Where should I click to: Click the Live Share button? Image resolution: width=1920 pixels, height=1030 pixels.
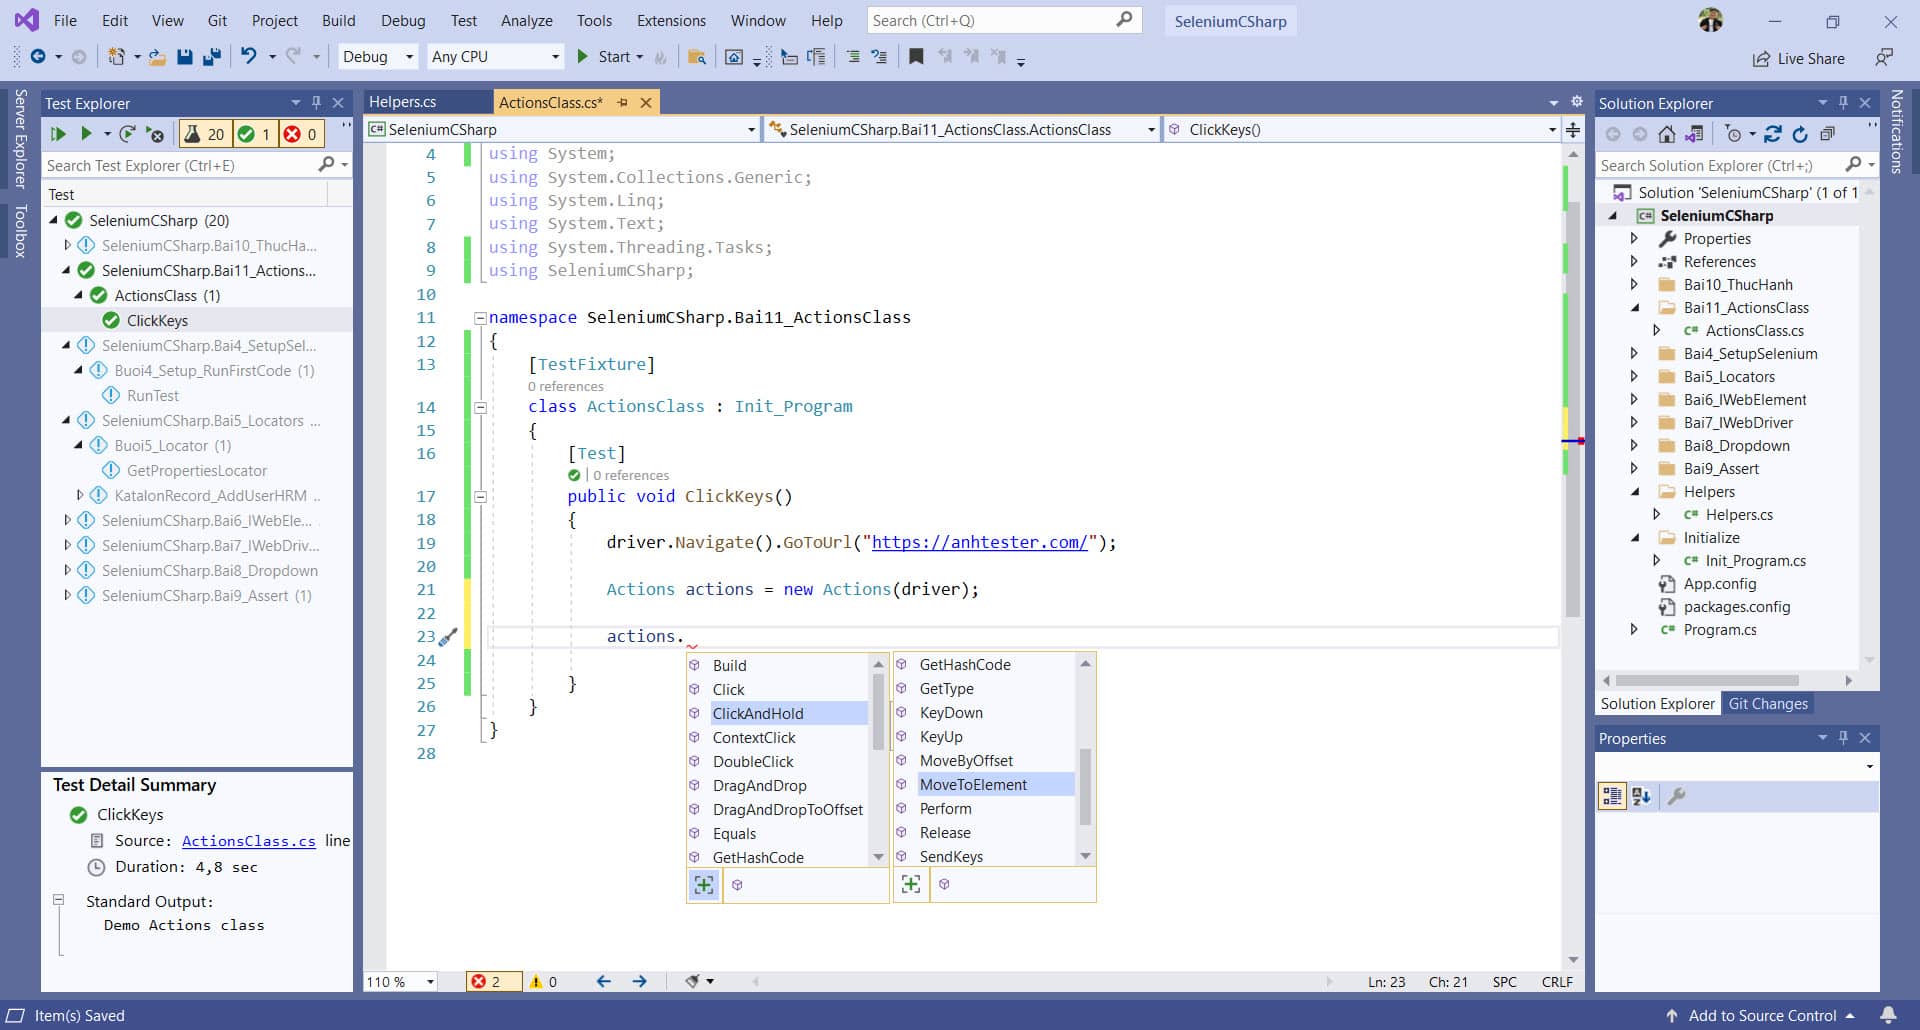[1799, 58]
